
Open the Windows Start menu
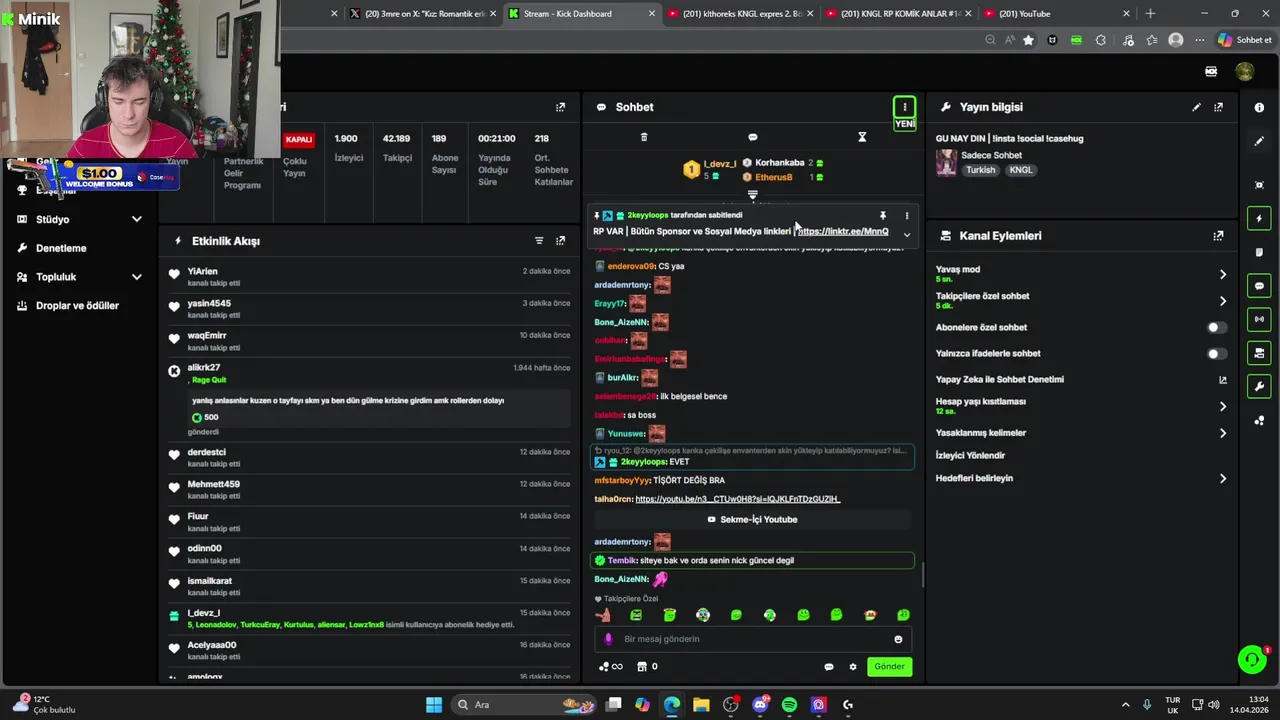434,705
